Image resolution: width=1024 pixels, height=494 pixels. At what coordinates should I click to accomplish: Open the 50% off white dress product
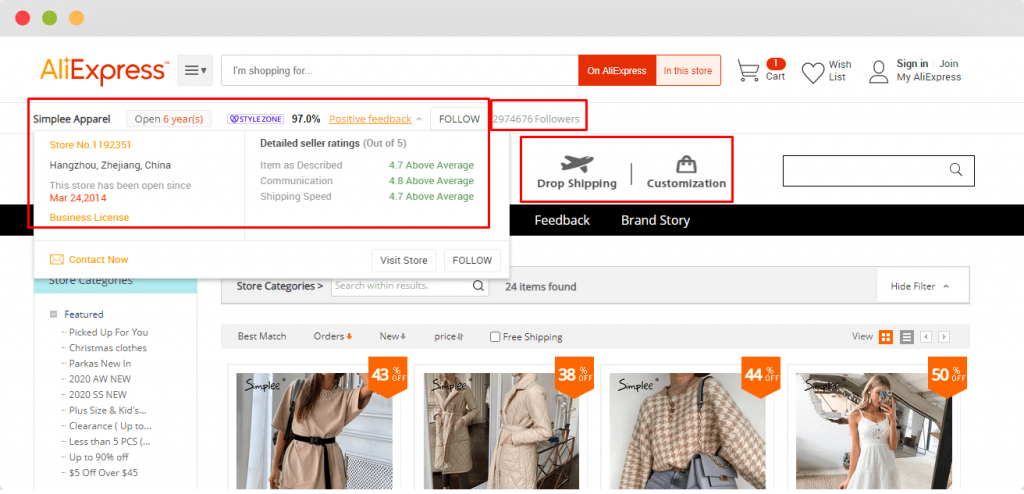coord(874,431)
